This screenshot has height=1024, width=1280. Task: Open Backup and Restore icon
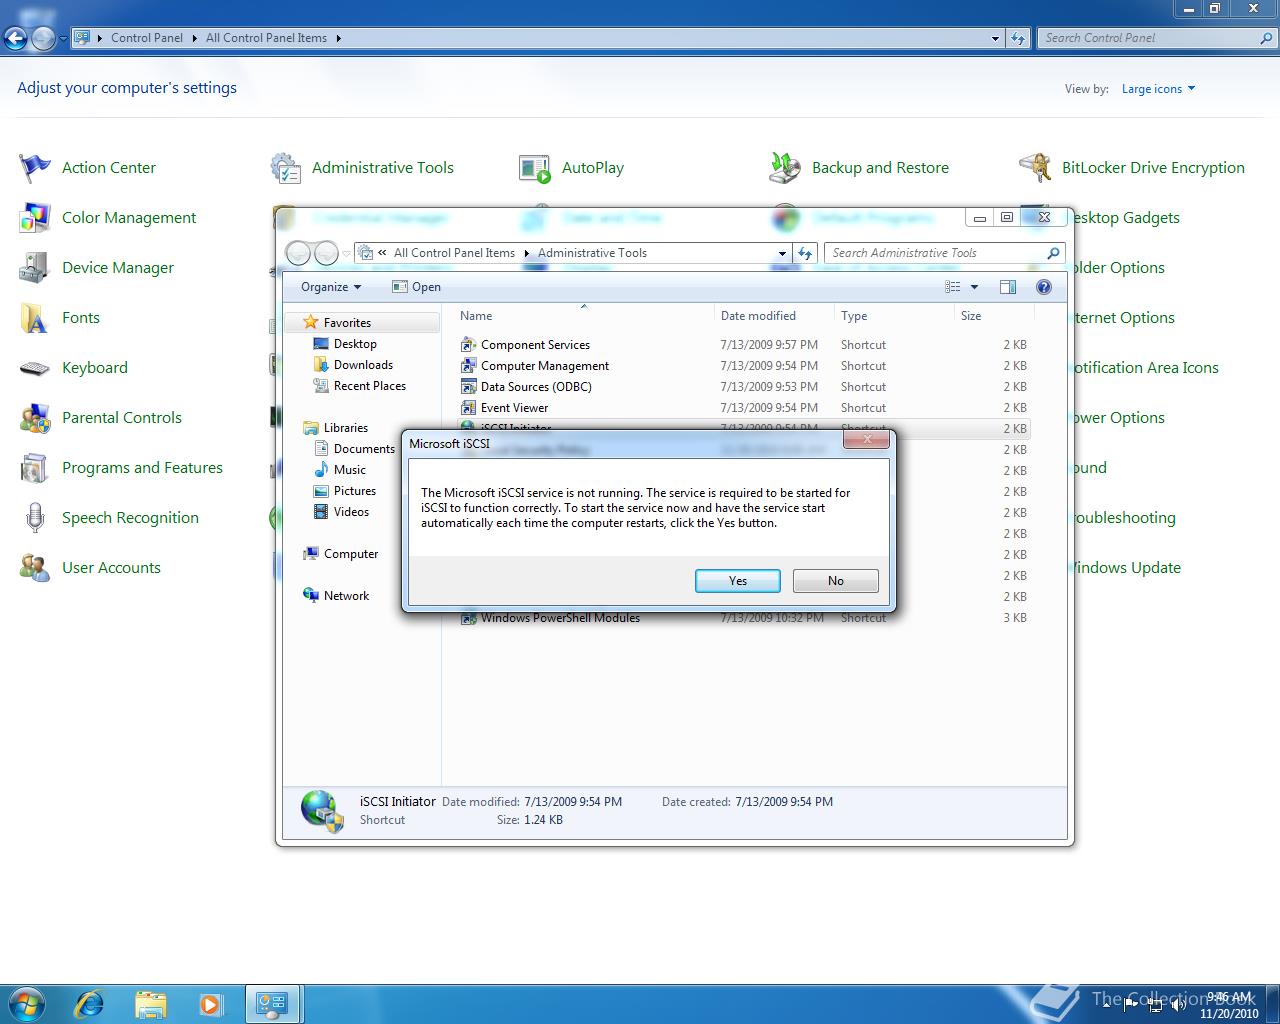(785, 168)
